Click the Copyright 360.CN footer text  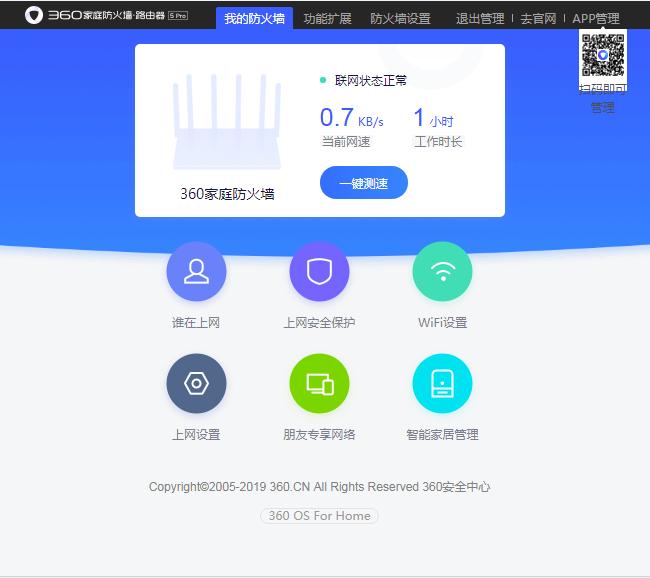click(x=319, y=487)
